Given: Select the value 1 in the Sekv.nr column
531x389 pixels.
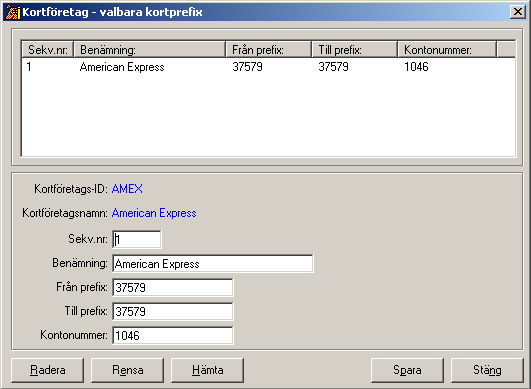Looking at the screenshot, I should point(29,67).
